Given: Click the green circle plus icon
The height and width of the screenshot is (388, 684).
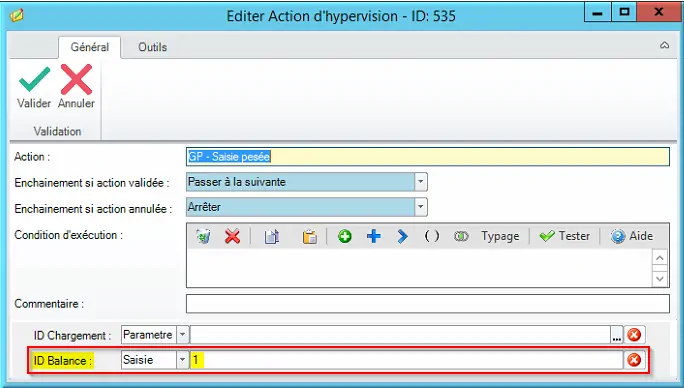Looking at the screenshot, I should coord(345,237).
